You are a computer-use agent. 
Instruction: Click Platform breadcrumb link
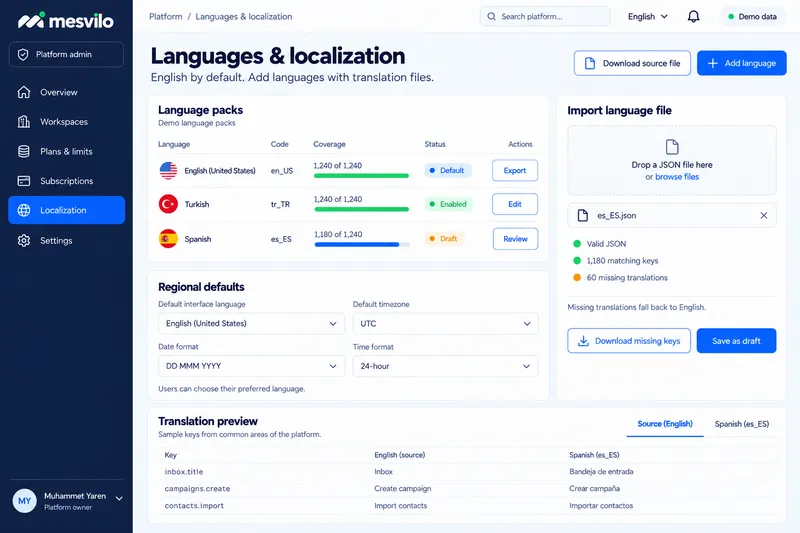point(165,16)
